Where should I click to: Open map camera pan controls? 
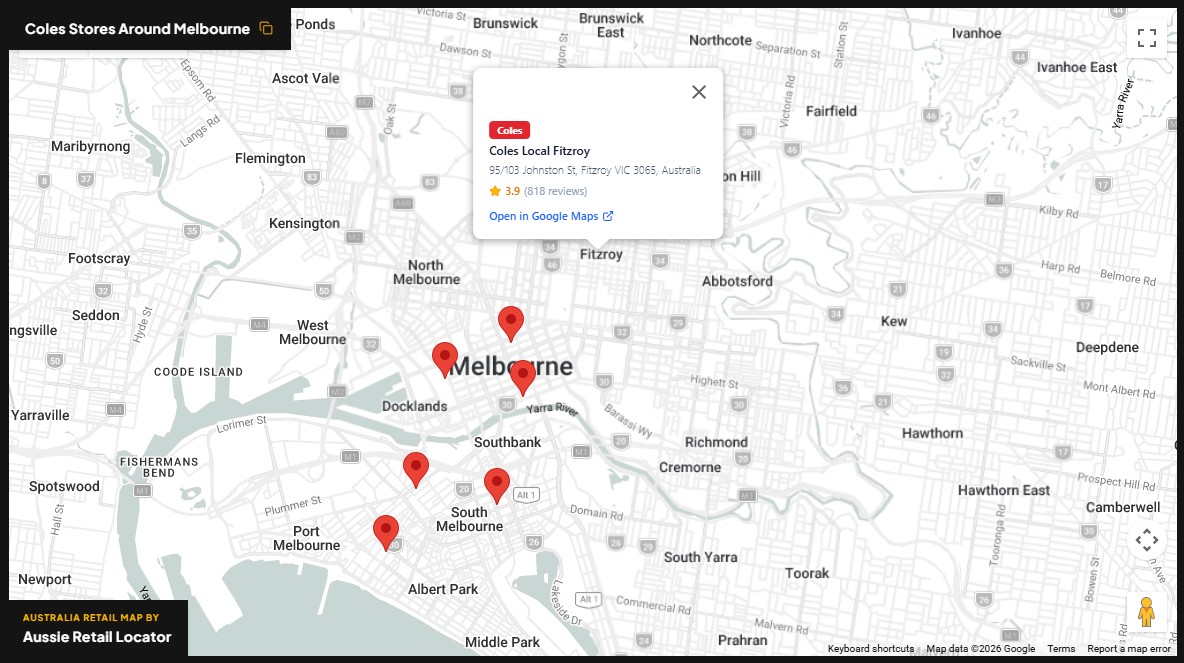[x=1146, y=540]
